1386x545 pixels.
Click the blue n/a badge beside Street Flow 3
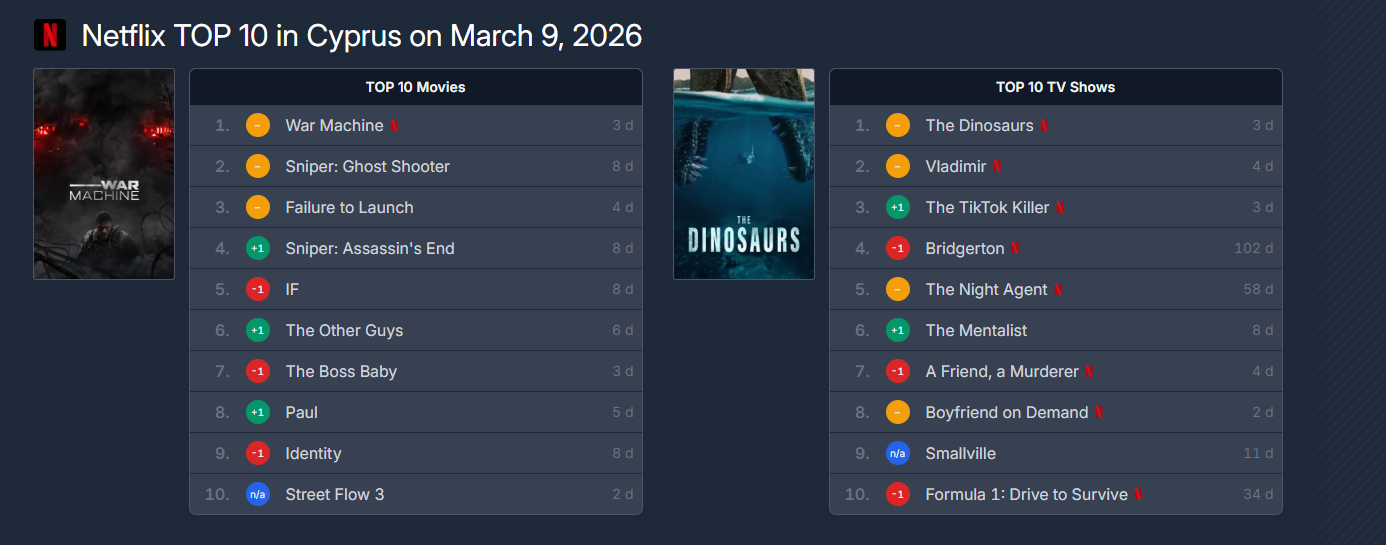click(x=258, y=494)
